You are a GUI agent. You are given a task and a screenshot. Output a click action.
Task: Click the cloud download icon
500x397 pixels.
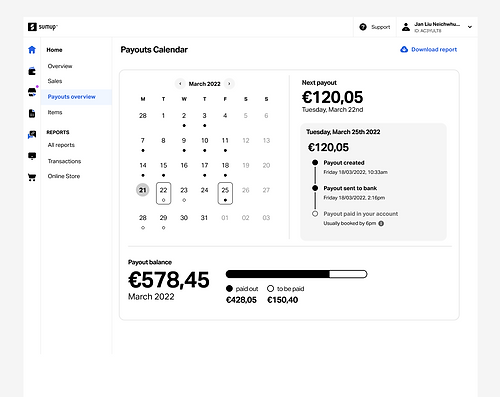click(x=404, y=49)
